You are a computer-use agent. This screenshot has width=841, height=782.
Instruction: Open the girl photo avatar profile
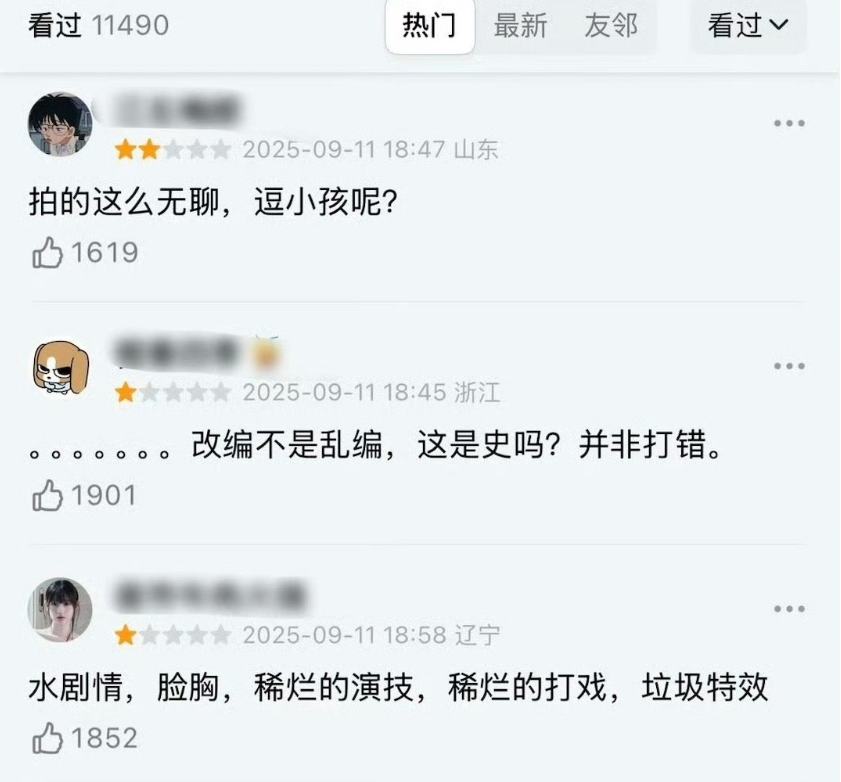(x=60, y=610)
